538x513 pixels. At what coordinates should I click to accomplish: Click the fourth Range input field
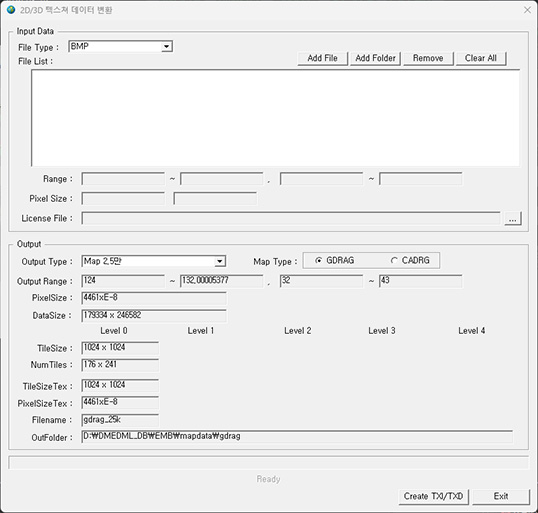[x=421, y=179]
